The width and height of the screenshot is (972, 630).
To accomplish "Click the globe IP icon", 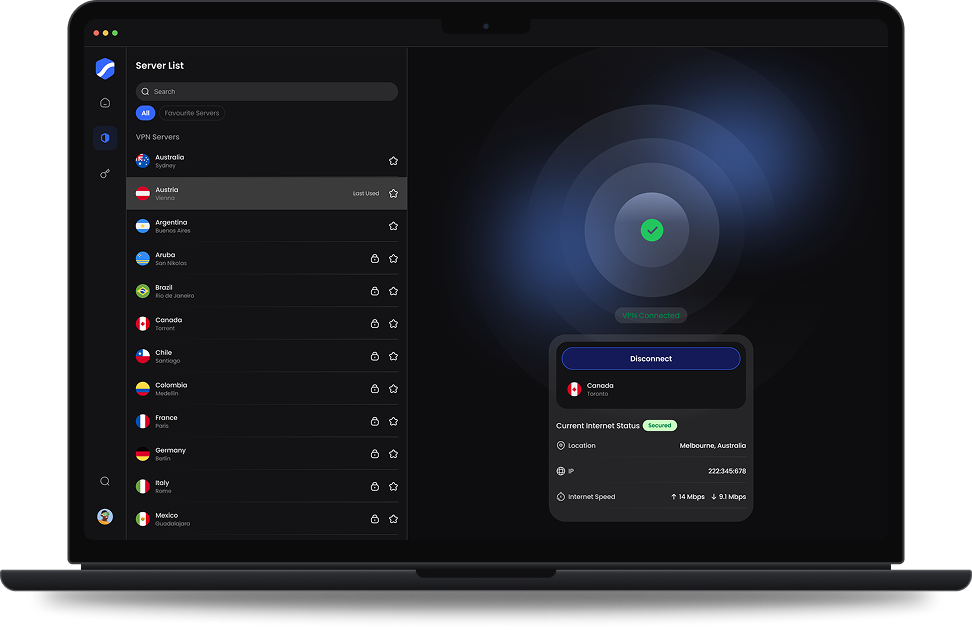I will (x=560, y=471).
